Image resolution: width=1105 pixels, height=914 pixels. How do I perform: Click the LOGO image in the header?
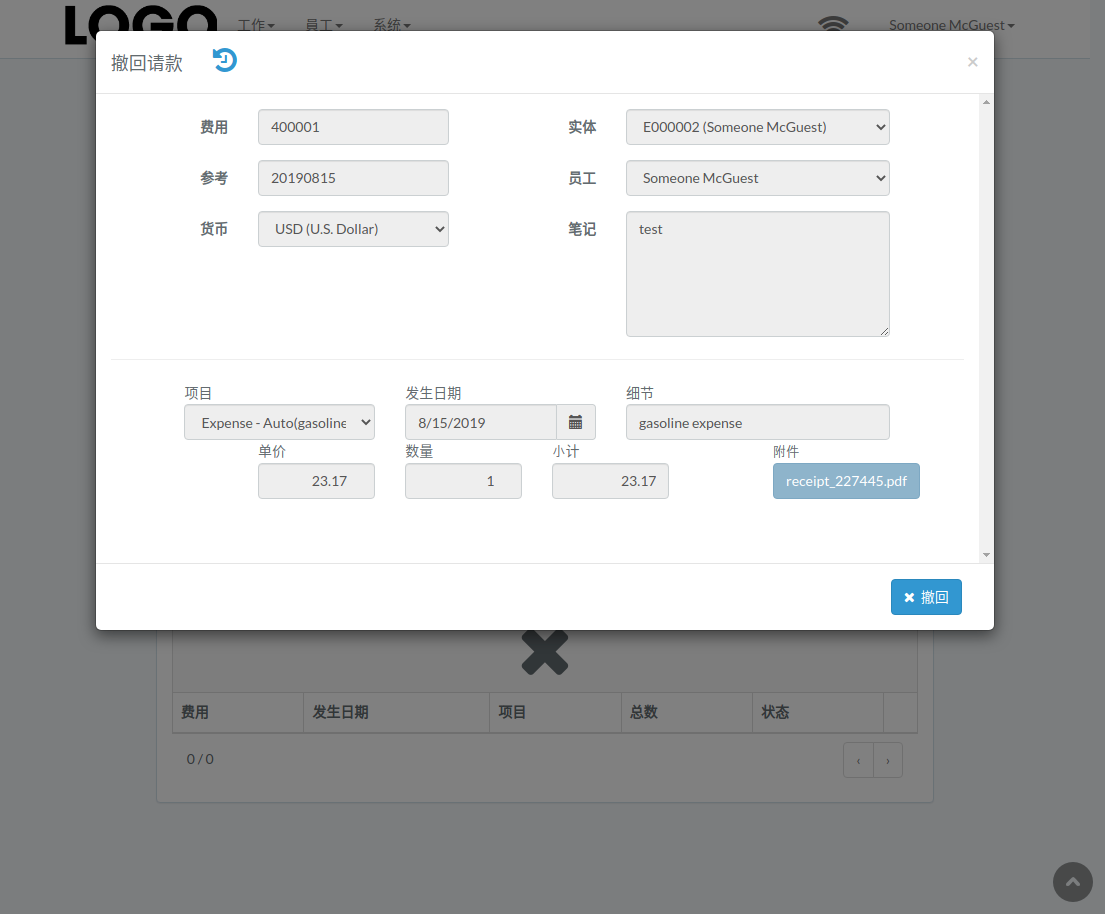(141, 24)
